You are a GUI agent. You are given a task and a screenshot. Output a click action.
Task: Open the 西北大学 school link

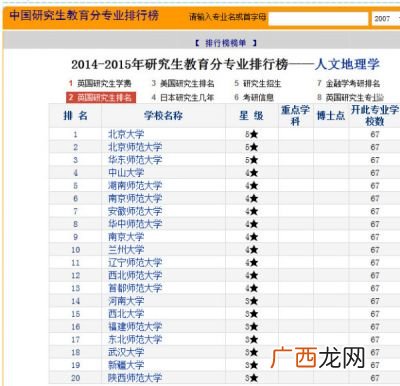[126, 314]
